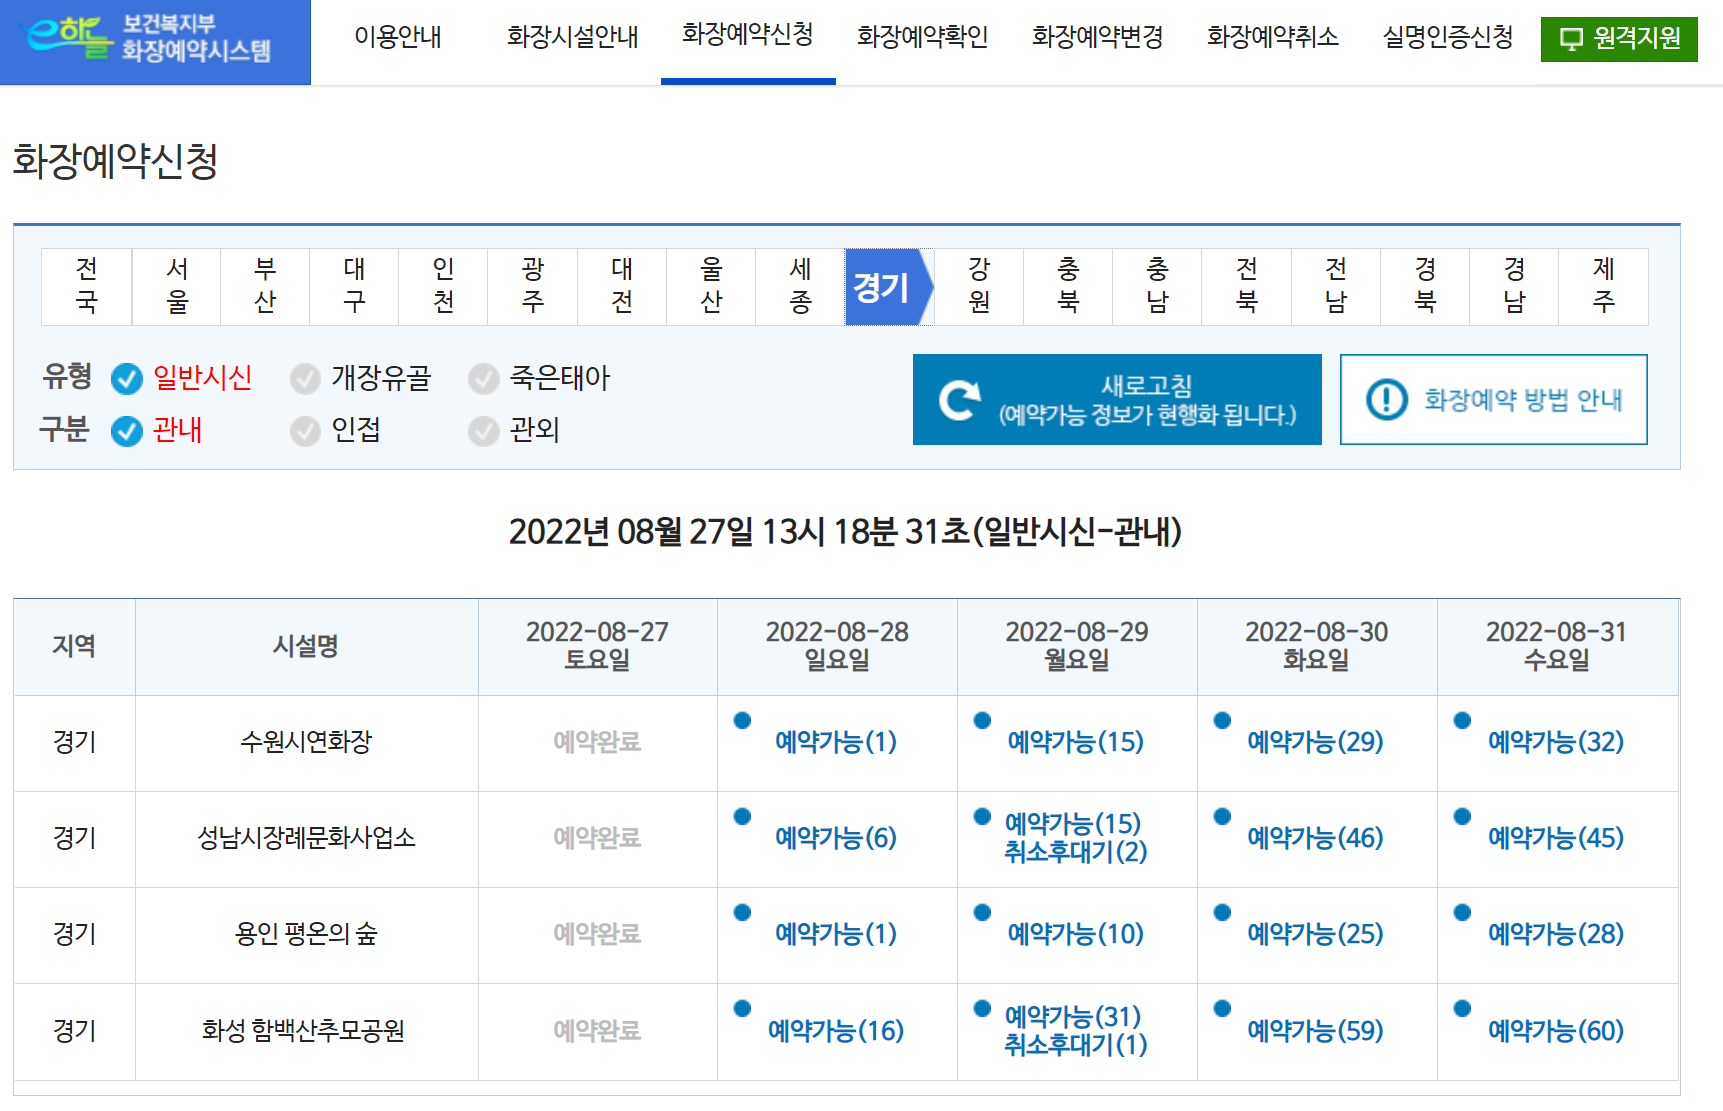This screenshot has height=1111, width=1723.
Task: Click 예약가능(16) for 화성 함백산추모공원
Action: pos(836,1030)
